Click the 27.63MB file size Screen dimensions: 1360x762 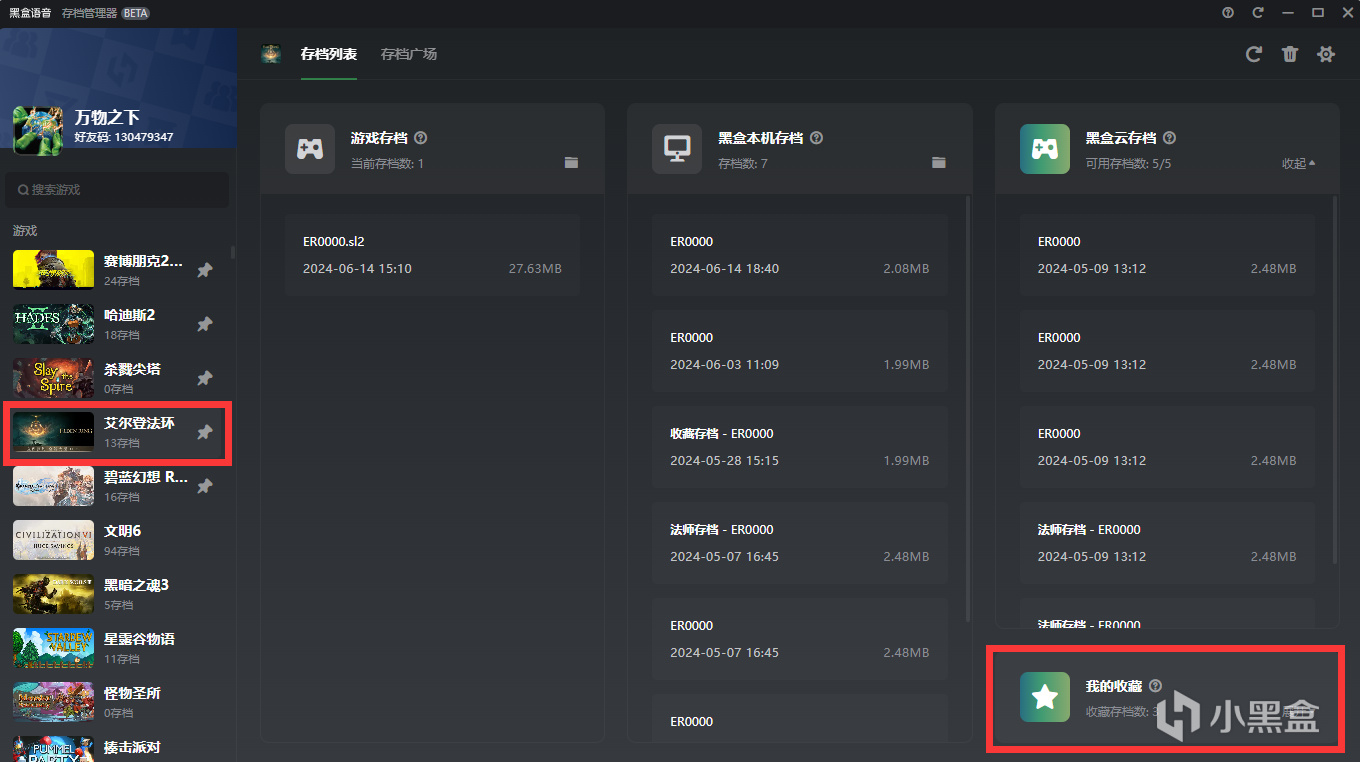(535, 269)
